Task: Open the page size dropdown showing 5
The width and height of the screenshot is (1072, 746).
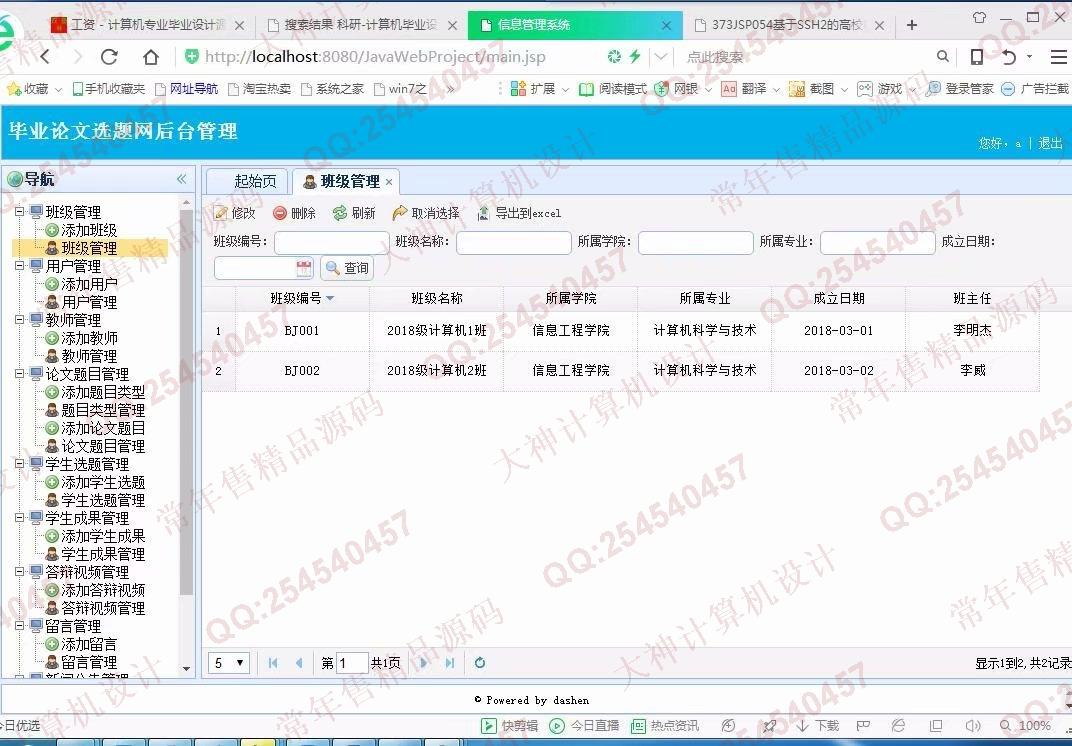Action: click(x=229, y=663)
